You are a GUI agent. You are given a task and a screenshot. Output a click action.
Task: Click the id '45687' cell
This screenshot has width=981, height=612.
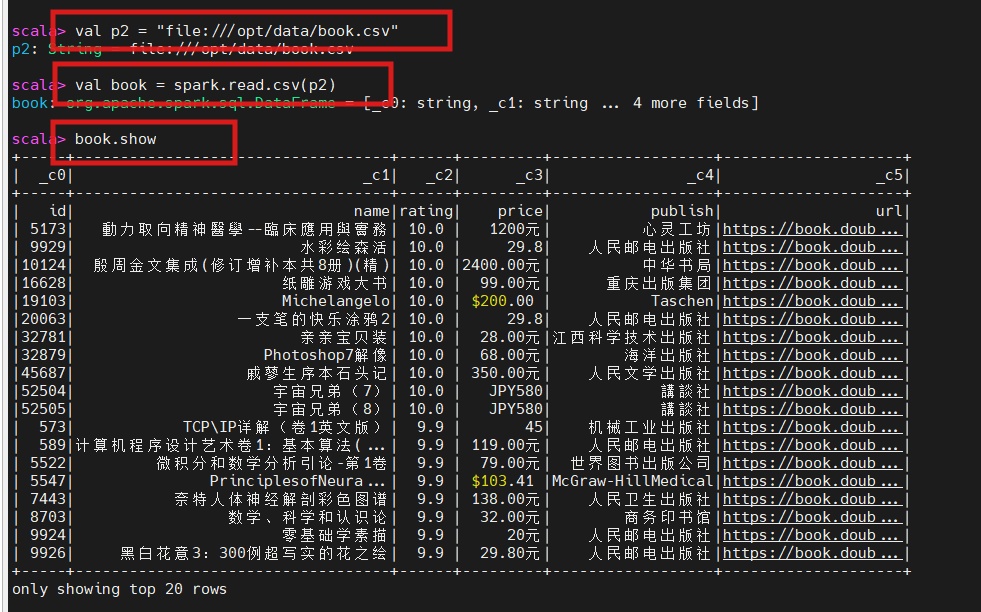click(44, 374)
